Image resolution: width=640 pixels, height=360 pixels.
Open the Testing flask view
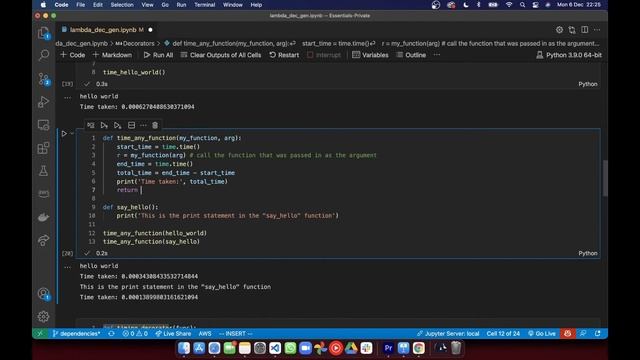point(43,171)
